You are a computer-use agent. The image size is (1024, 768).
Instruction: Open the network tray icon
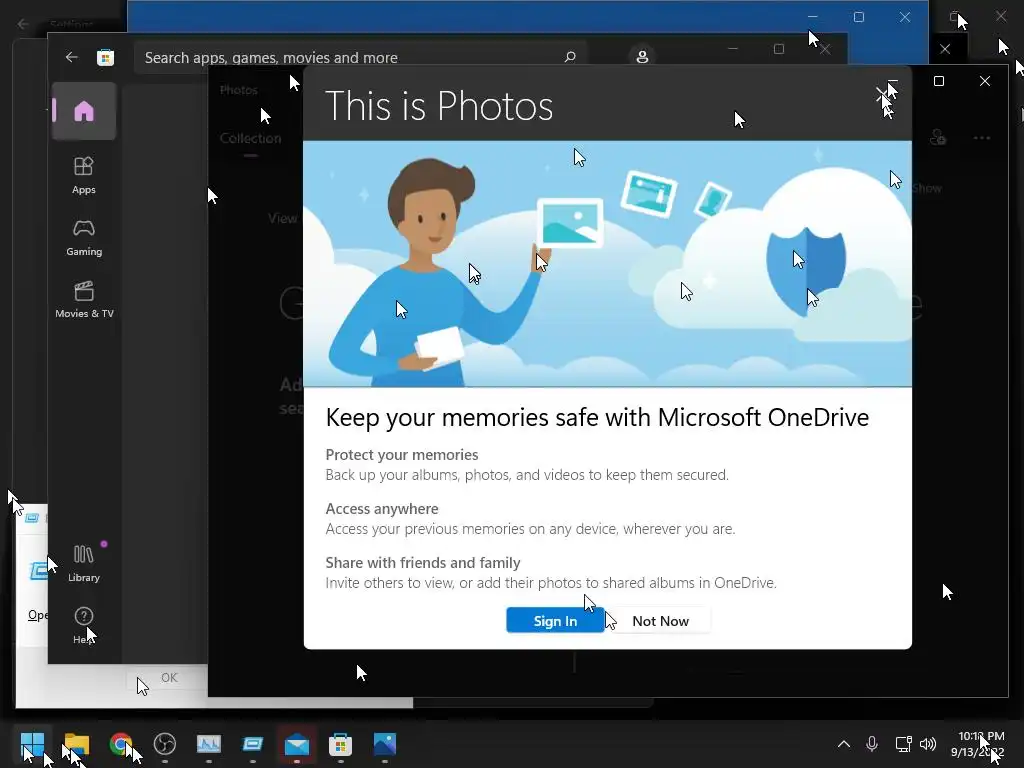click(x=903, y=744)
